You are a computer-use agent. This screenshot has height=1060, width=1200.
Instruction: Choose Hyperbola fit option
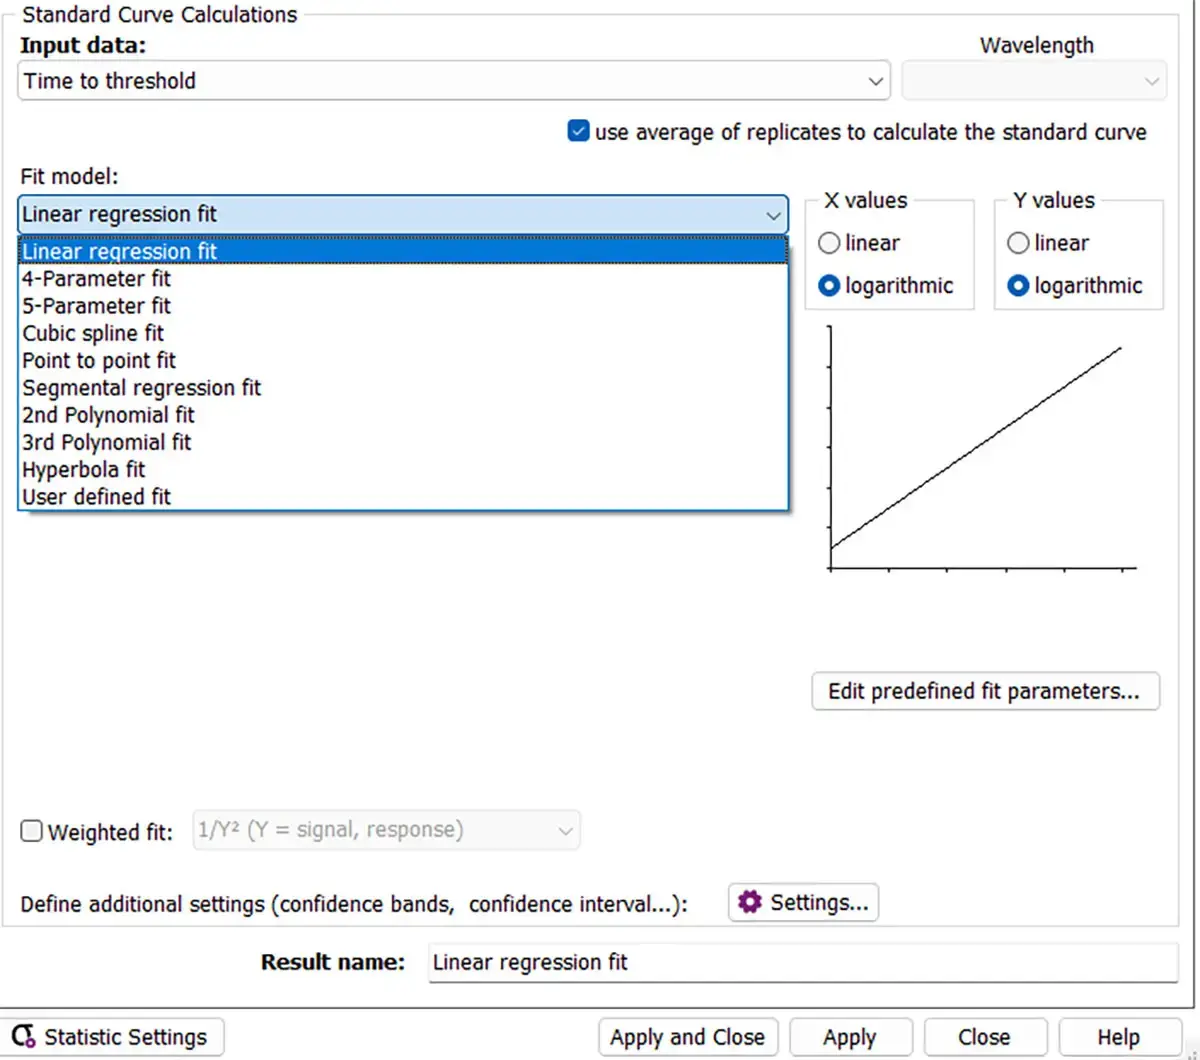tap(403, 469)
